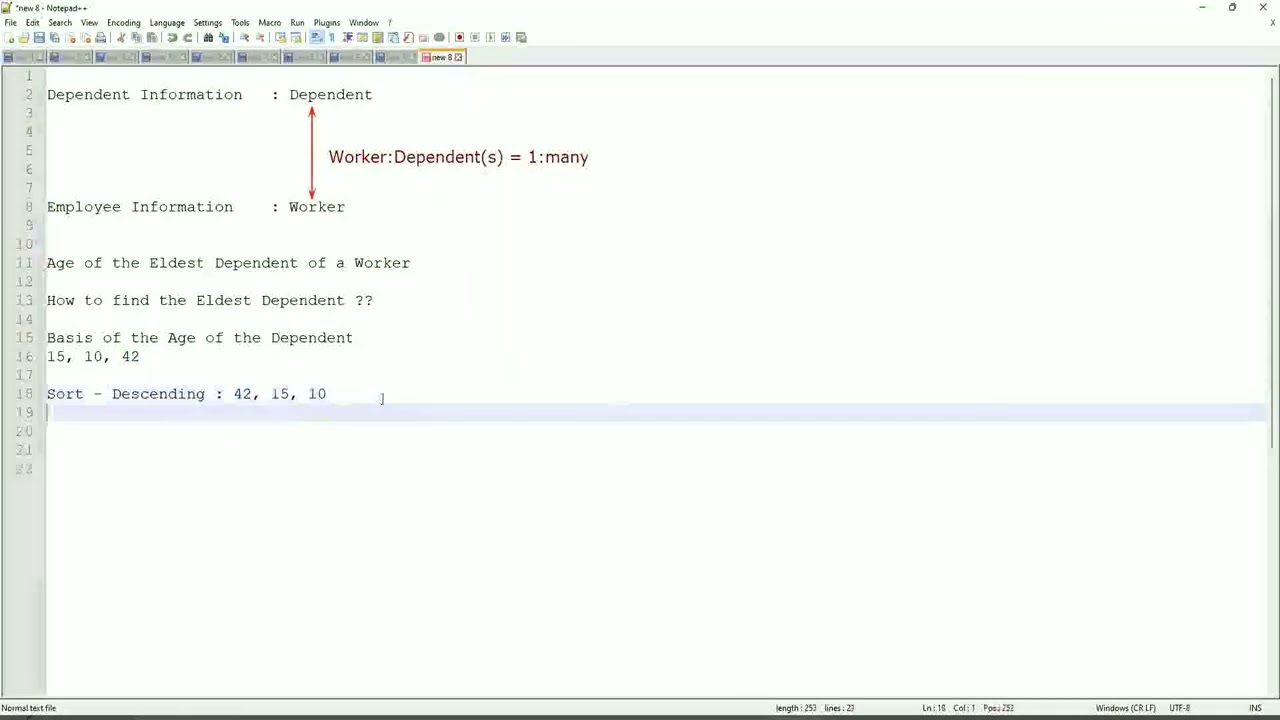Zoom in using the toolbar icon
The height and width of the screenshot is (720, 1280).
244,38
